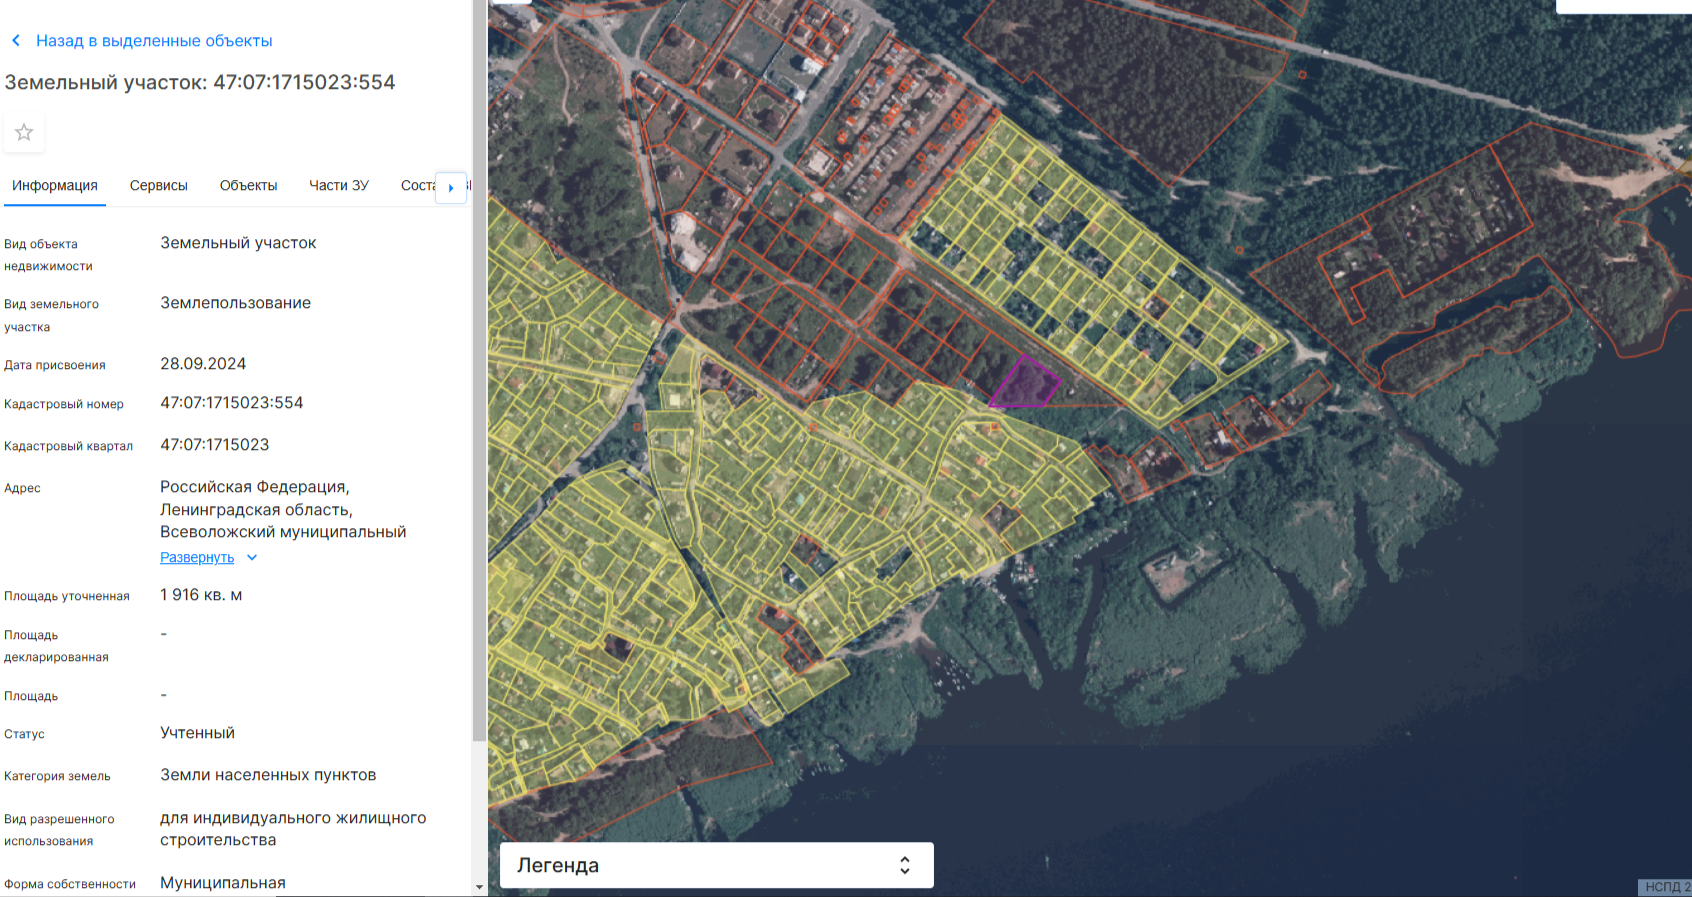Select cadastral quarter value 47:07:1715023
The image size is (1692, 897).
pyautogui.click(x=215, y=445)
